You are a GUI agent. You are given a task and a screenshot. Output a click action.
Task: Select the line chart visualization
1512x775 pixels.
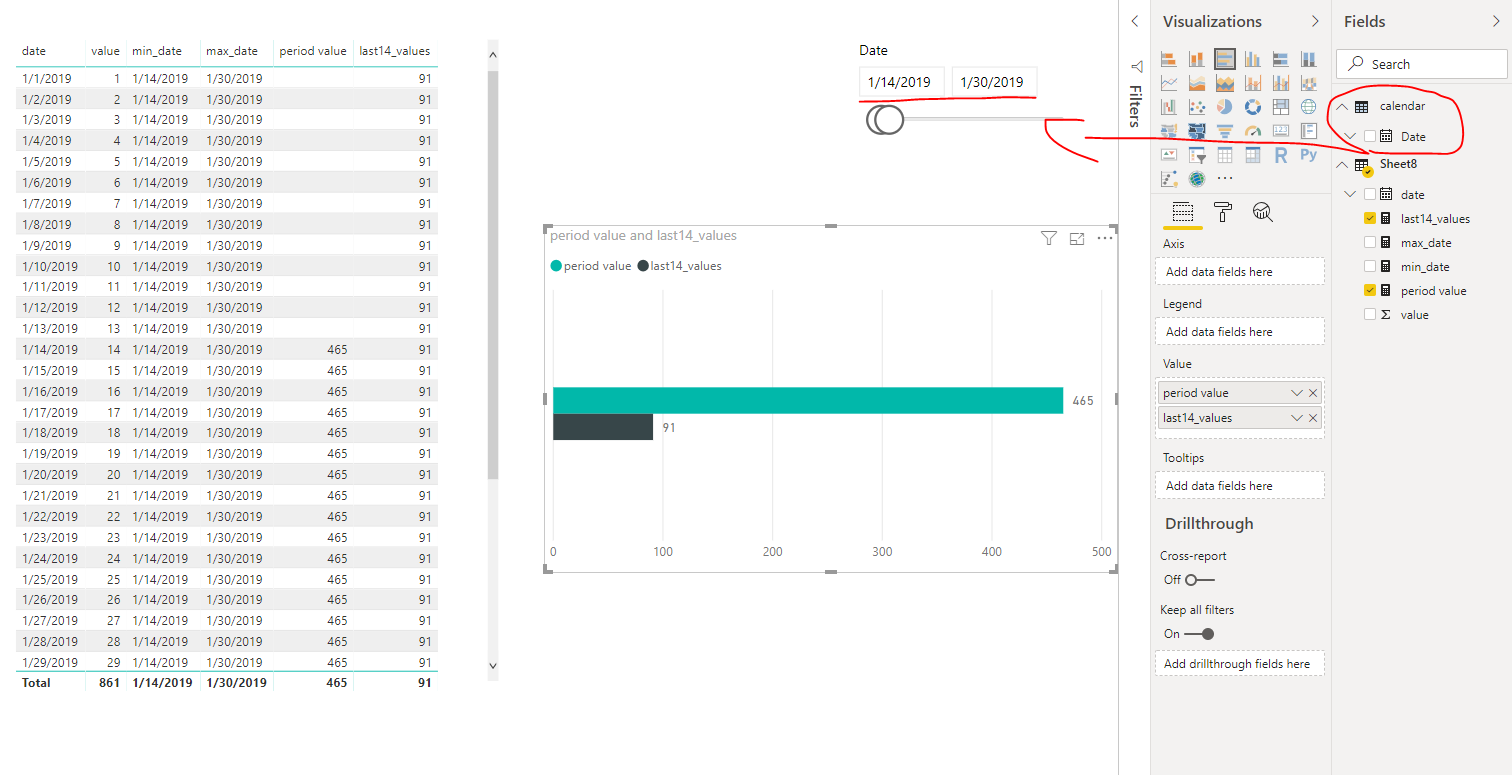tap(1168, 83)
